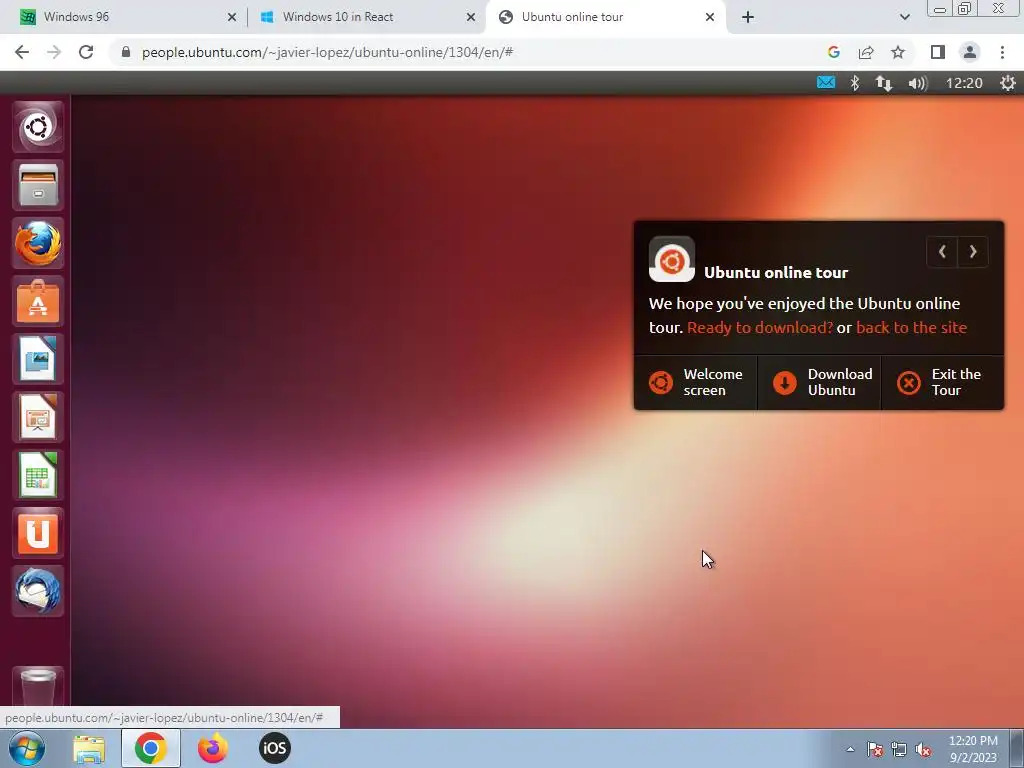Close the Windows 10 in React tab
This screenshot has height=768, width=1024.
point(471,17)
